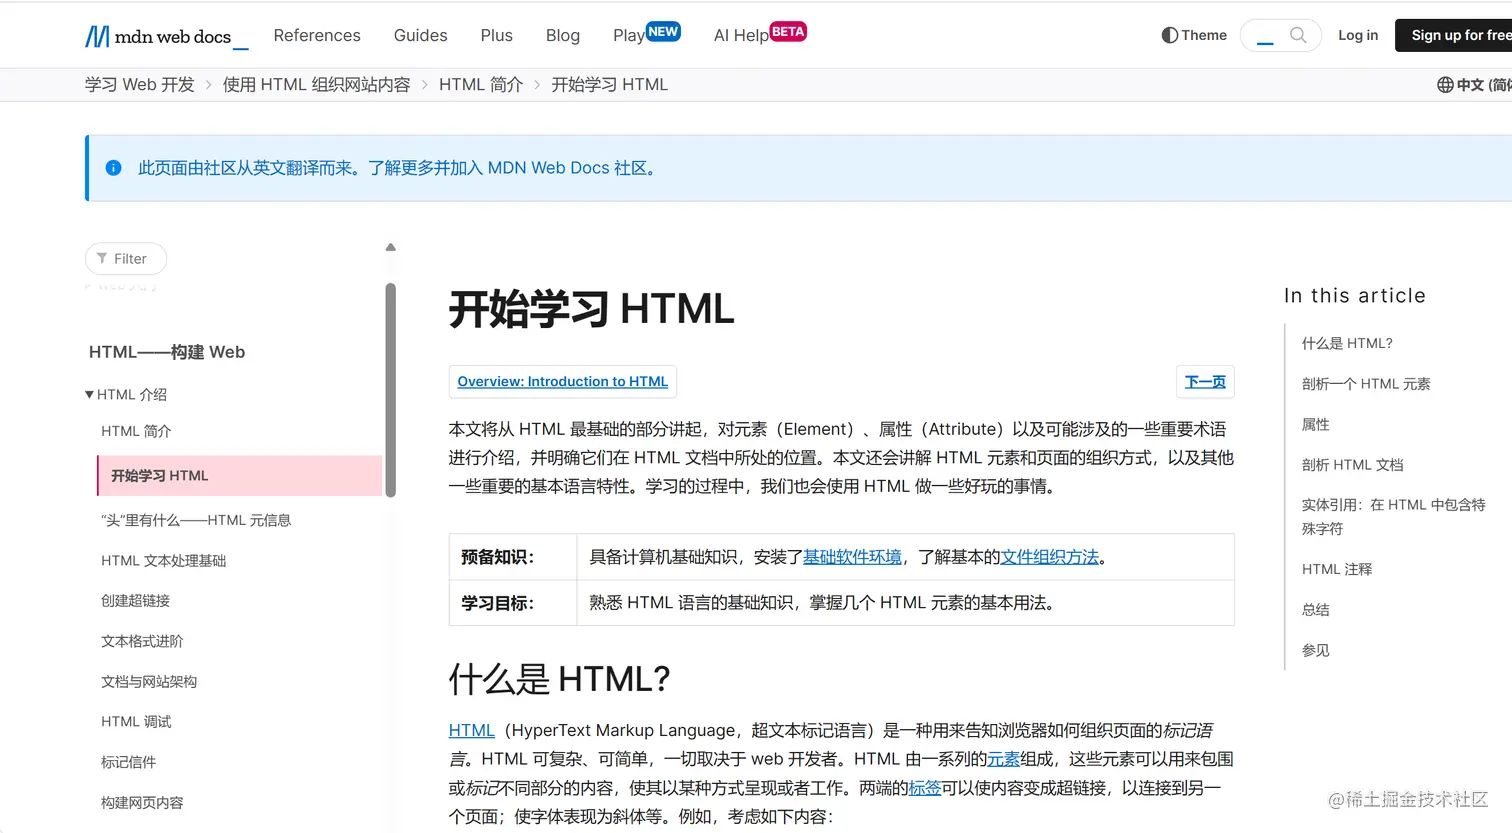This screenshot has width=1512, height=833.
Task: Open 标记信件 sidebar item
Action: pos(128,762)
